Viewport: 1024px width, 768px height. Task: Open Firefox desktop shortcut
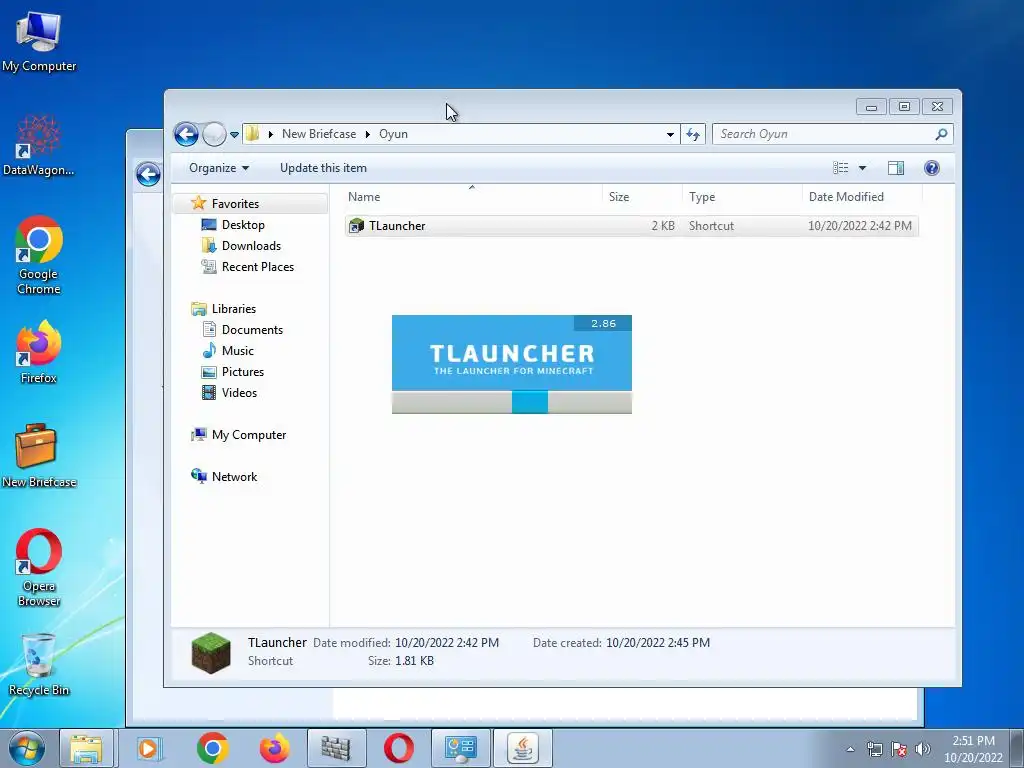tap(39, 352)
